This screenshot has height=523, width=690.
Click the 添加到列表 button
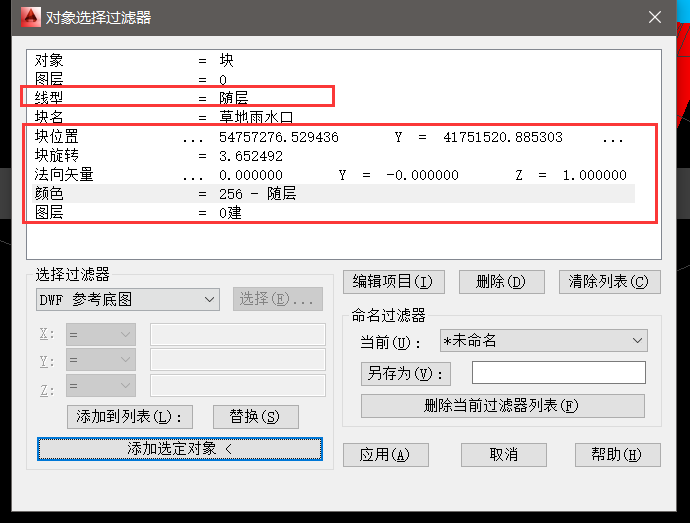click(130, 416)
